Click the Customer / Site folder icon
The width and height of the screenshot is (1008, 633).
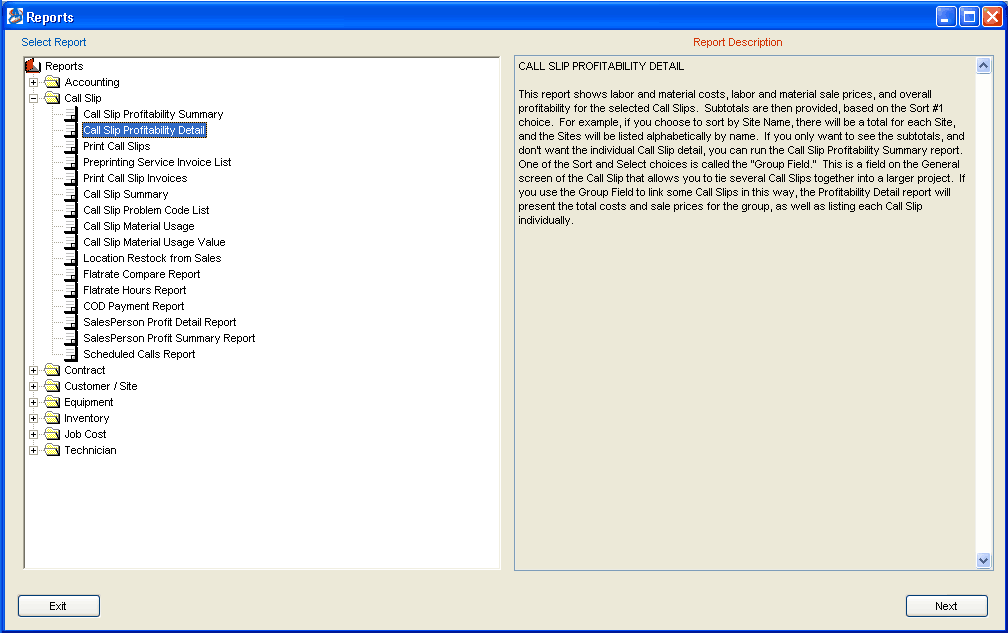(52, 386)
